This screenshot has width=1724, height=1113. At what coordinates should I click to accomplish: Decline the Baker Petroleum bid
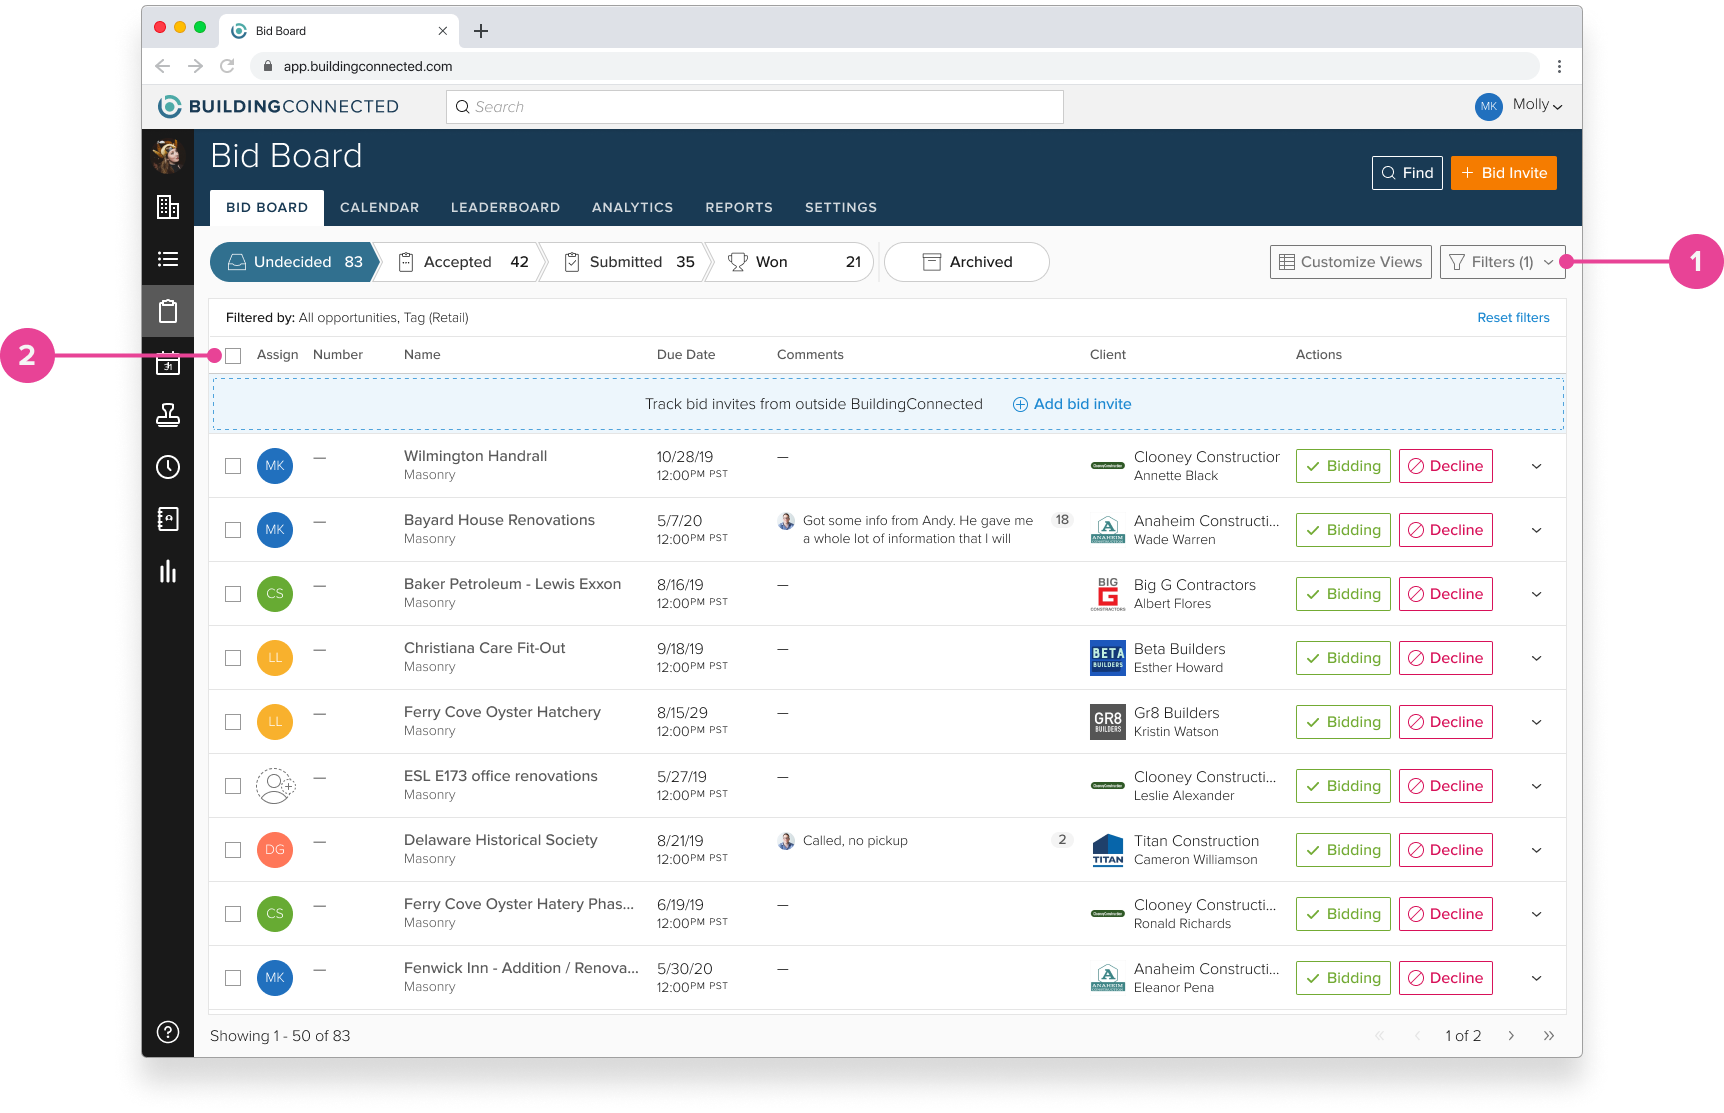pyautogui.click(x=1446, y=594)
